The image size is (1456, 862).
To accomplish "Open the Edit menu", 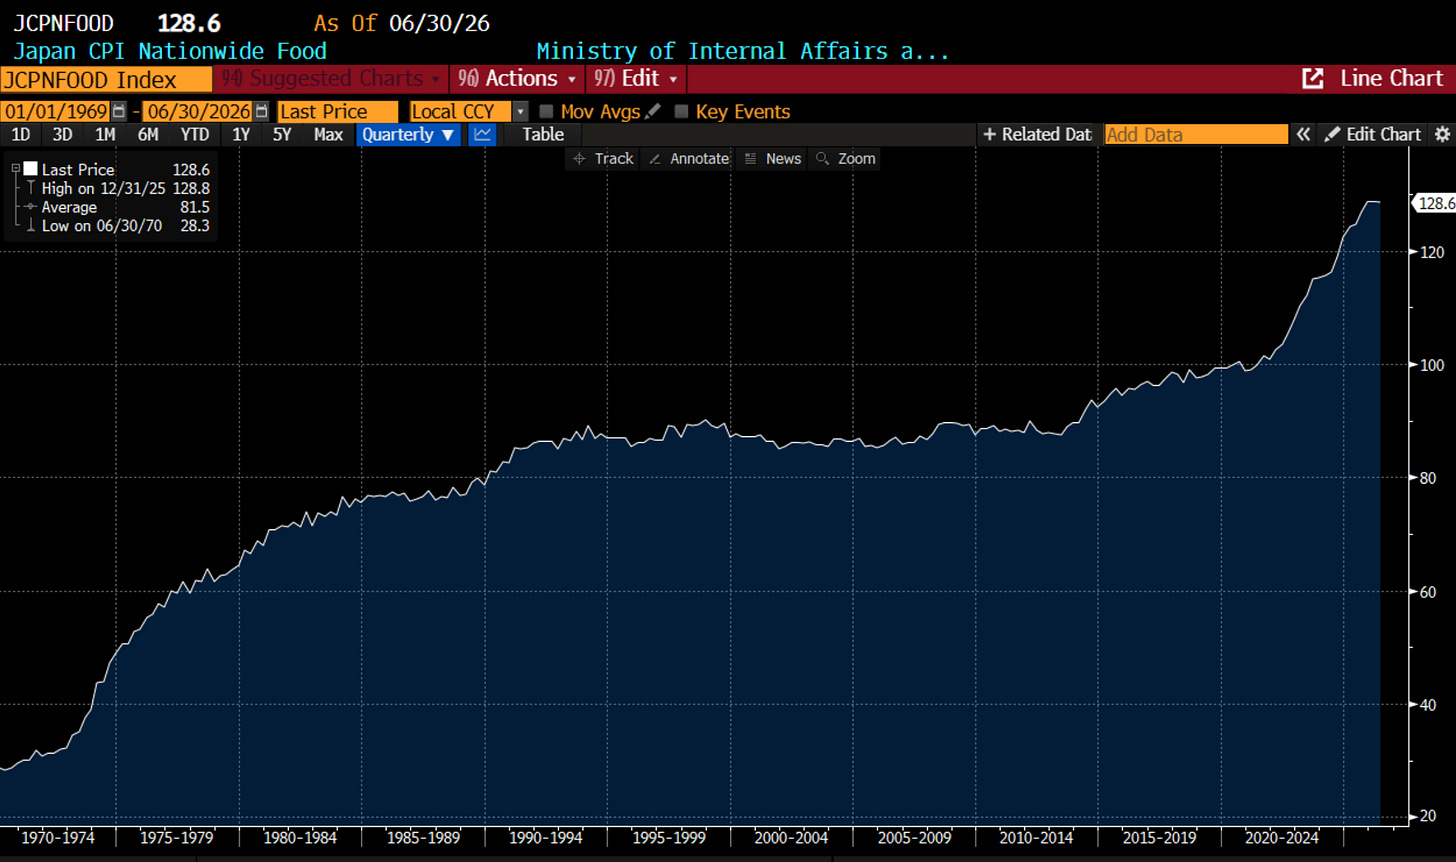I will point(636,79).
